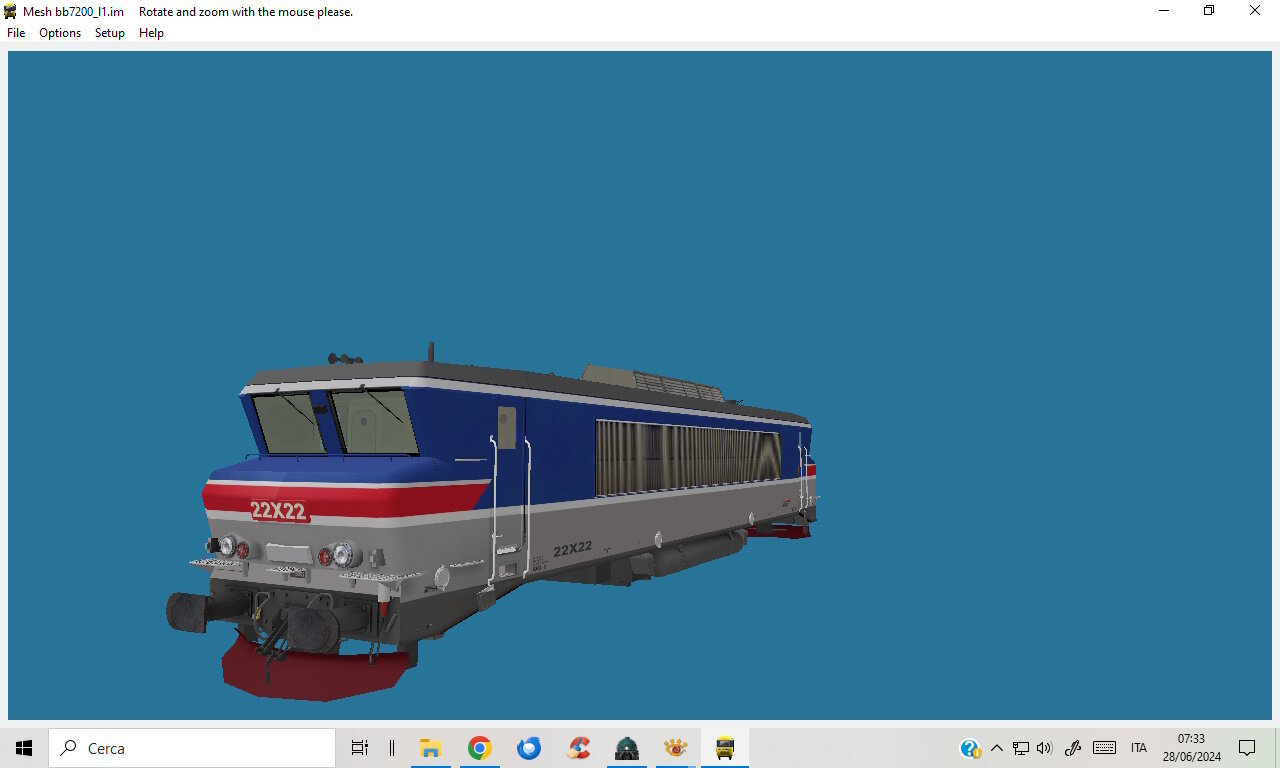
Task: Open the Options menu
Action: 60,33
